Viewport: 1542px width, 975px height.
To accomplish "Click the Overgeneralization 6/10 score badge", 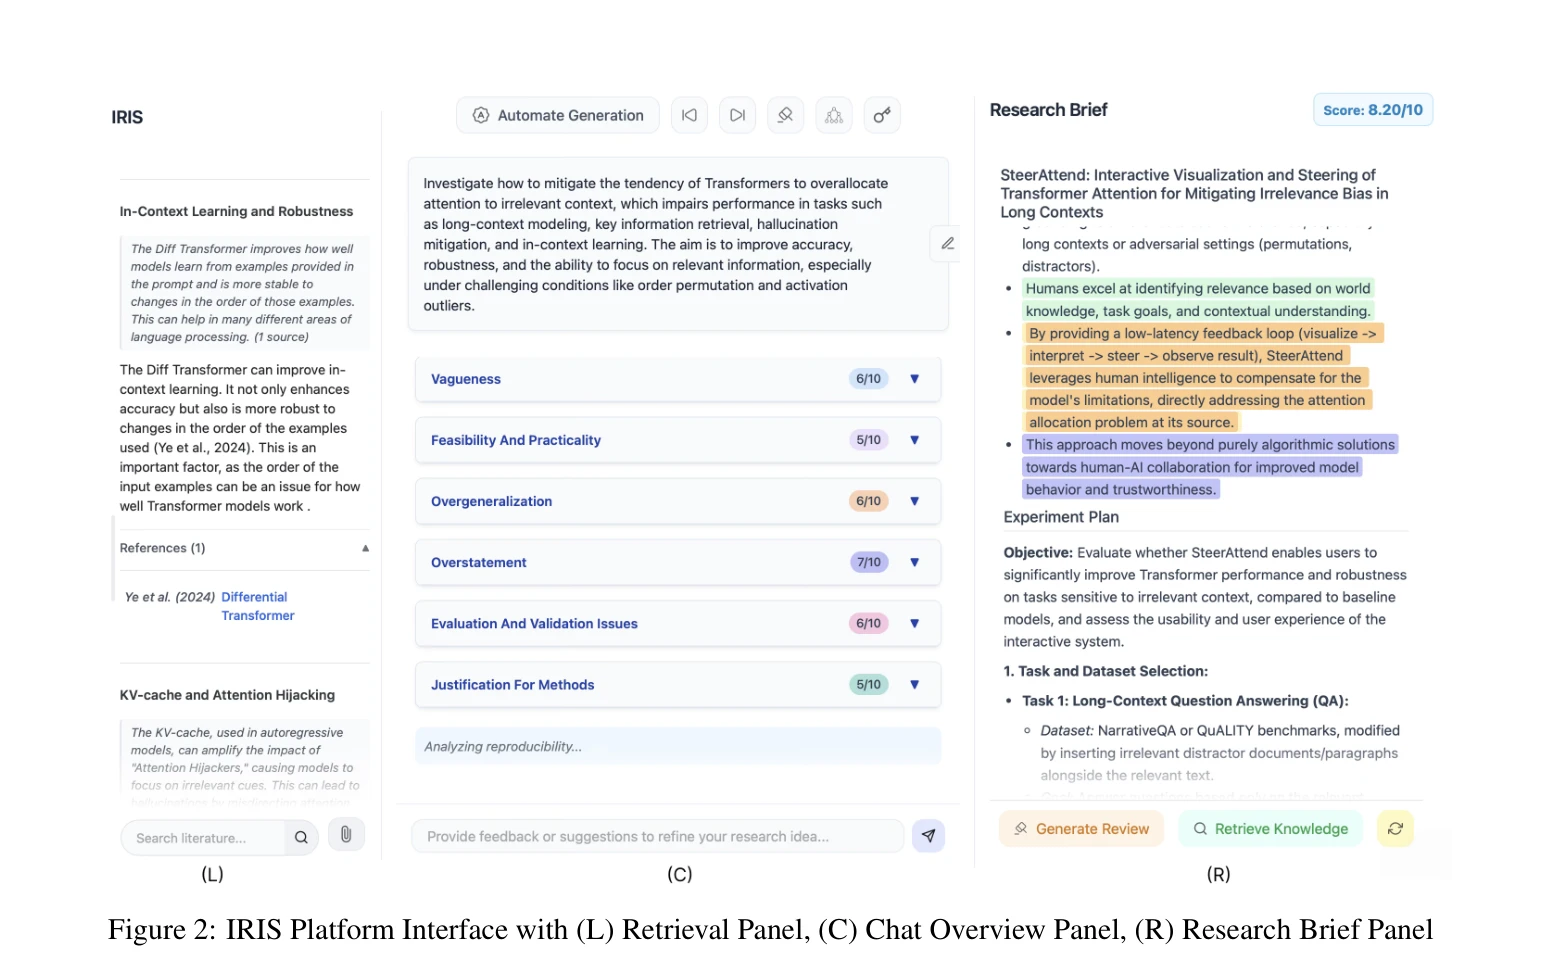I will [x=868, y=501].
